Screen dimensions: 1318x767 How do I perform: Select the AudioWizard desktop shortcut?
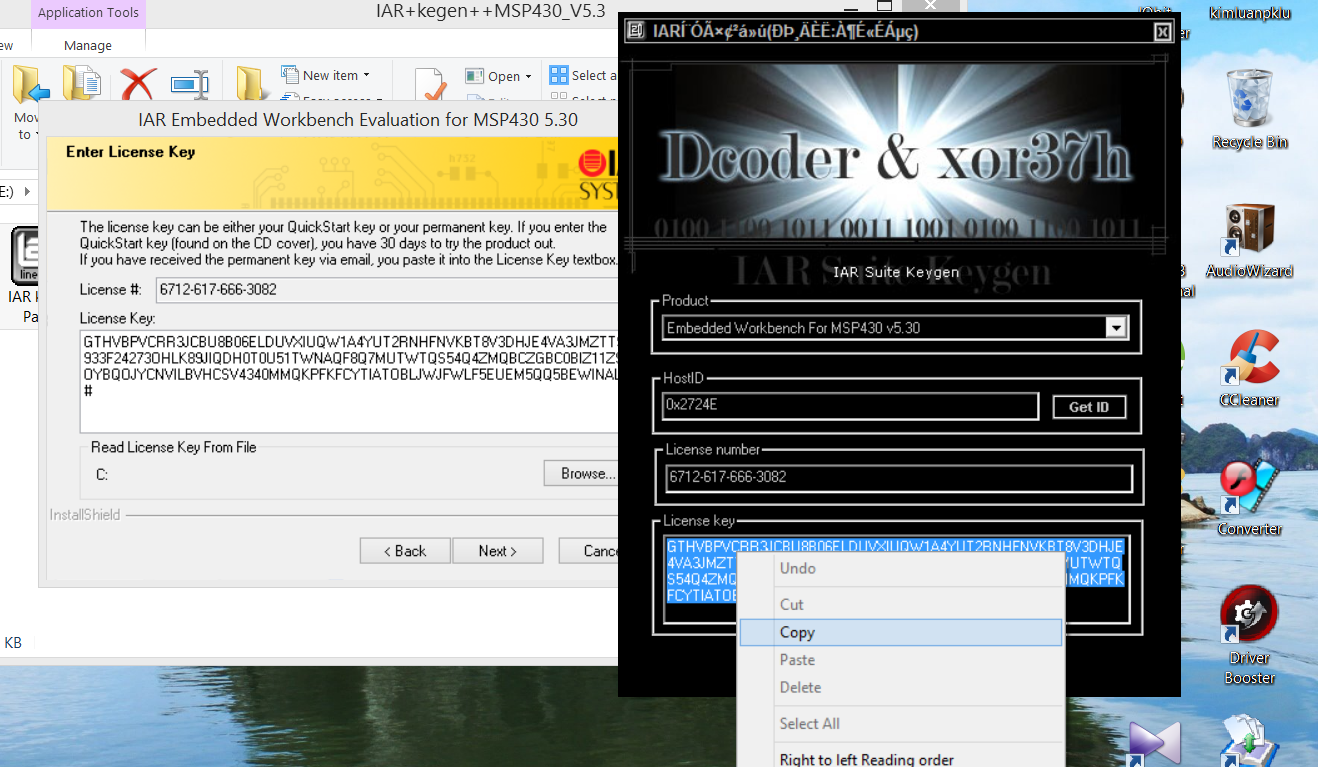coord(1250,240)
